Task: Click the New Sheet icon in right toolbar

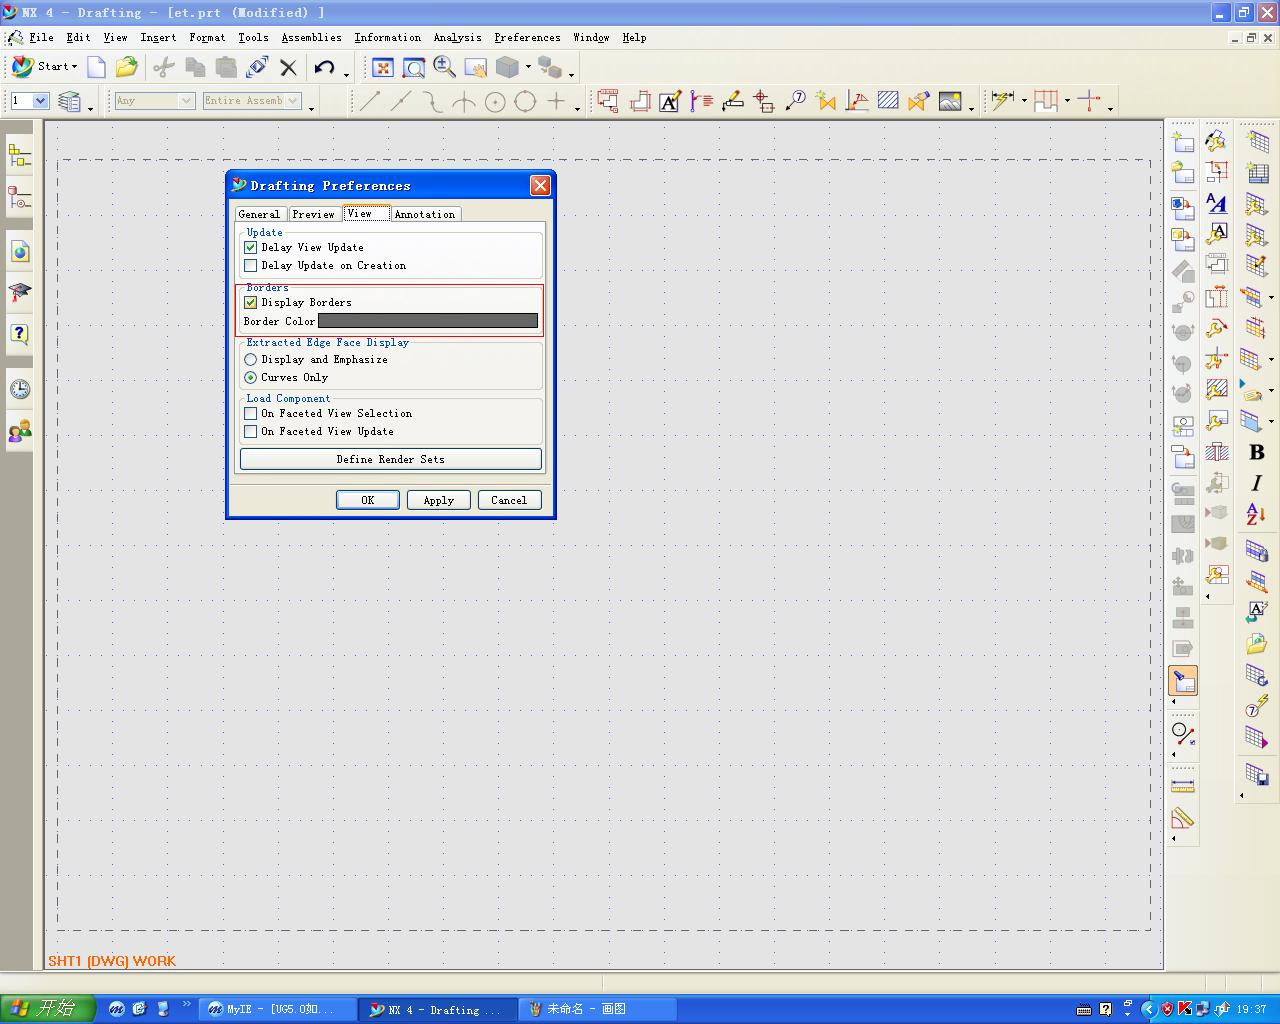Action: pos(1183,142)
